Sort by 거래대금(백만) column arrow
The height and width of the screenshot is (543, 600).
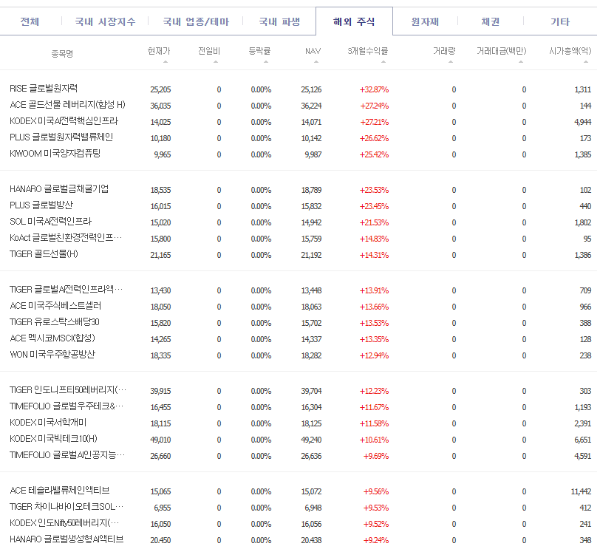[x=521, y=62]
